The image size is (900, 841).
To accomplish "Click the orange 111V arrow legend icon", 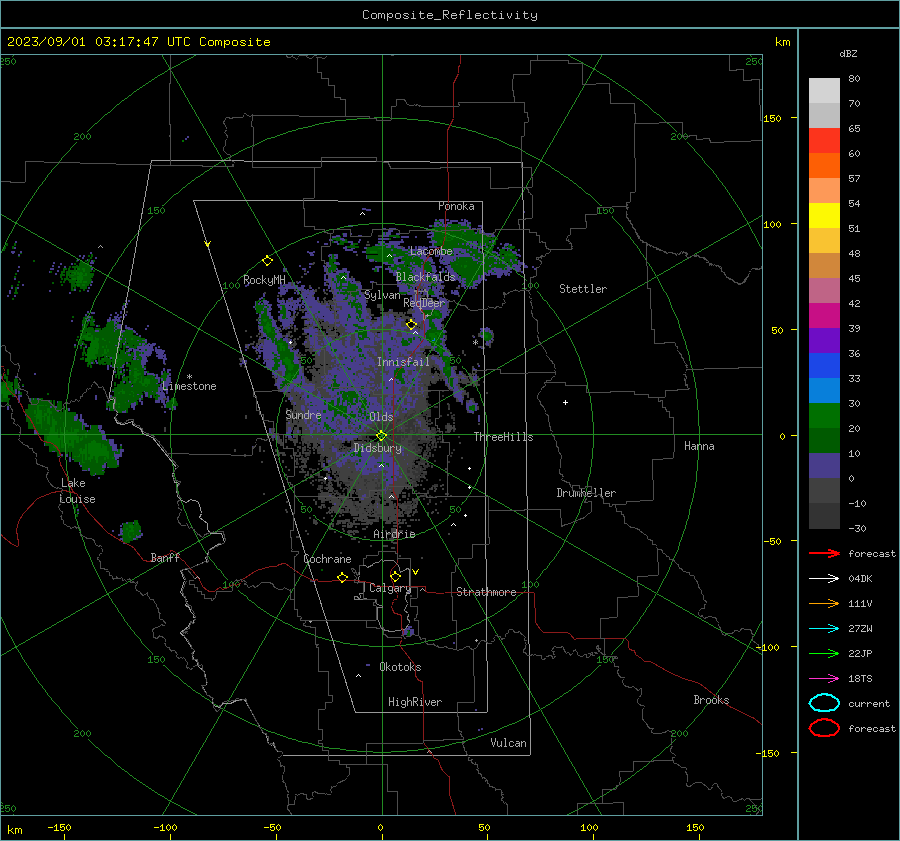I will [x=824, y=603].
